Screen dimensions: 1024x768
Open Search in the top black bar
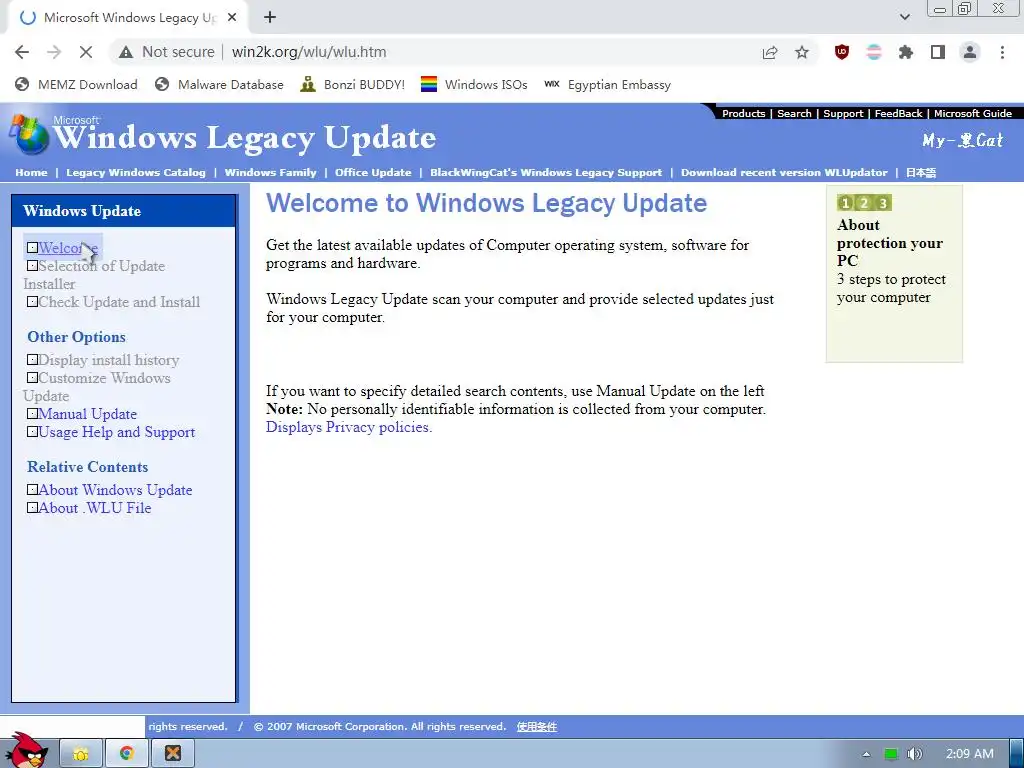click(x=794, y=114)
